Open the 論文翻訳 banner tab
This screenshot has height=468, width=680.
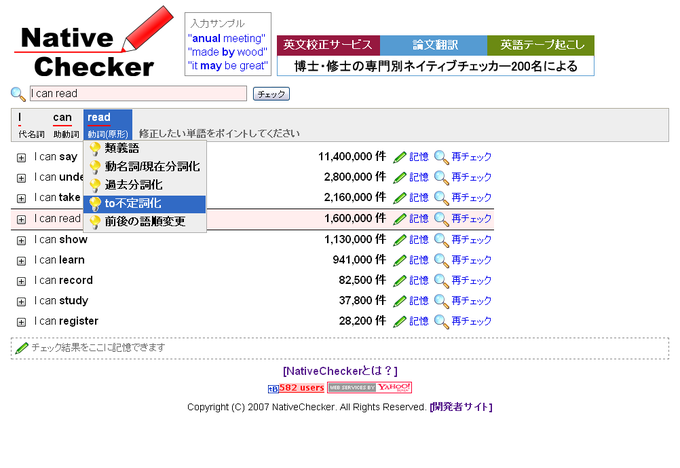point(434,45)
